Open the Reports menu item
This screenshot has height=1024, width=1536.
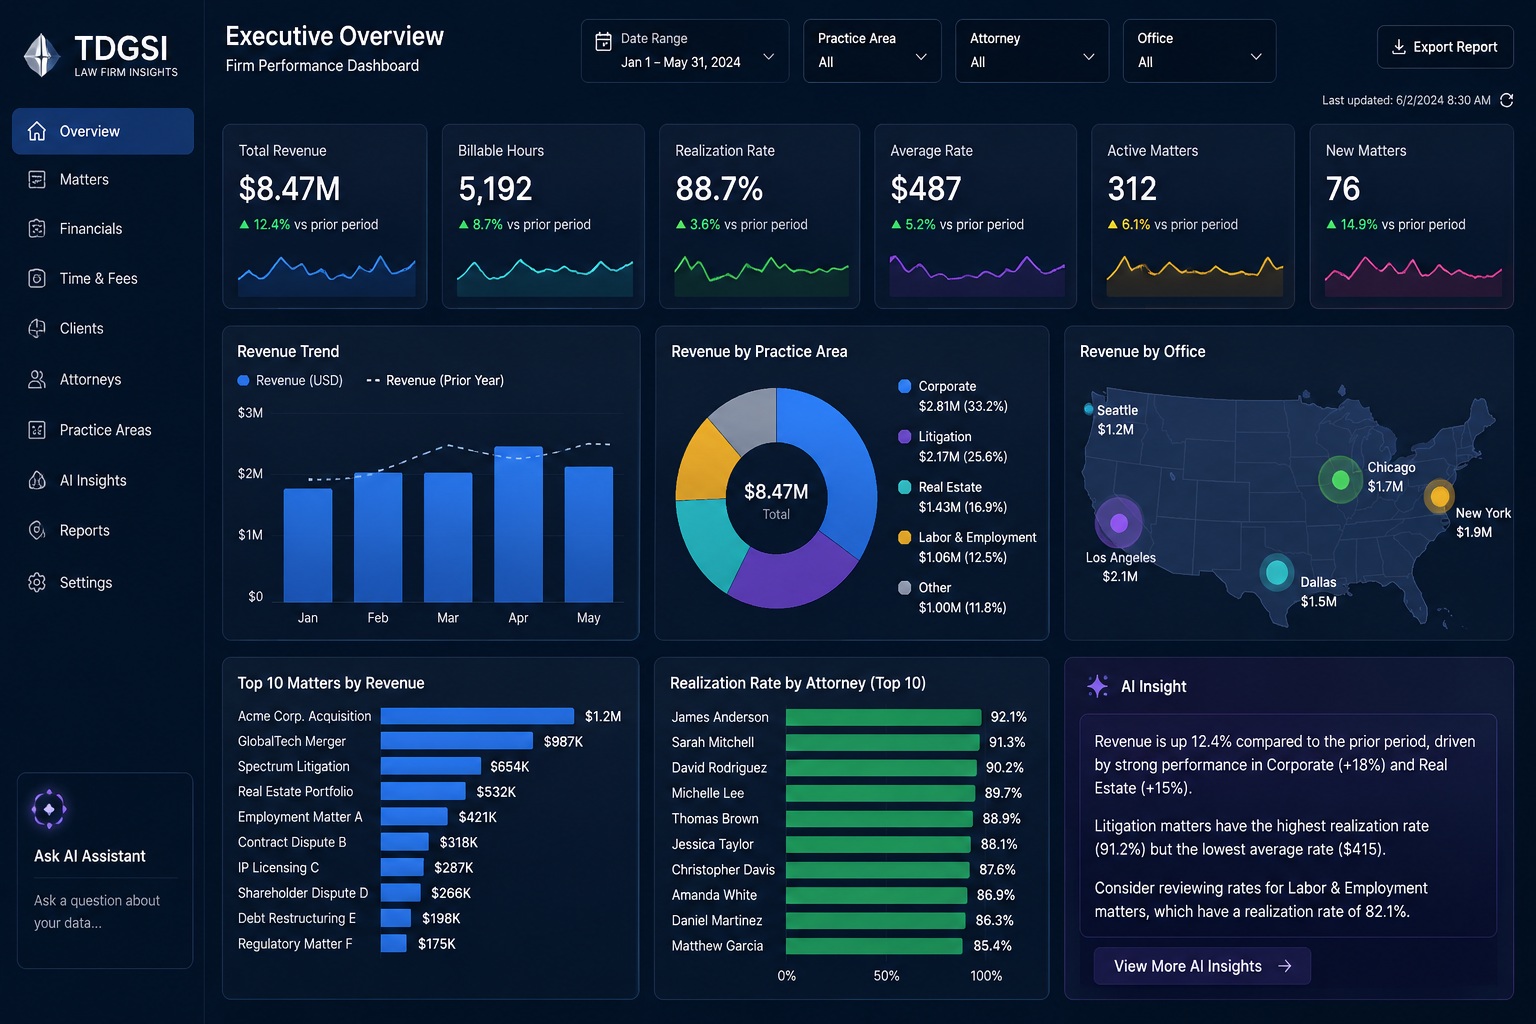103,530
